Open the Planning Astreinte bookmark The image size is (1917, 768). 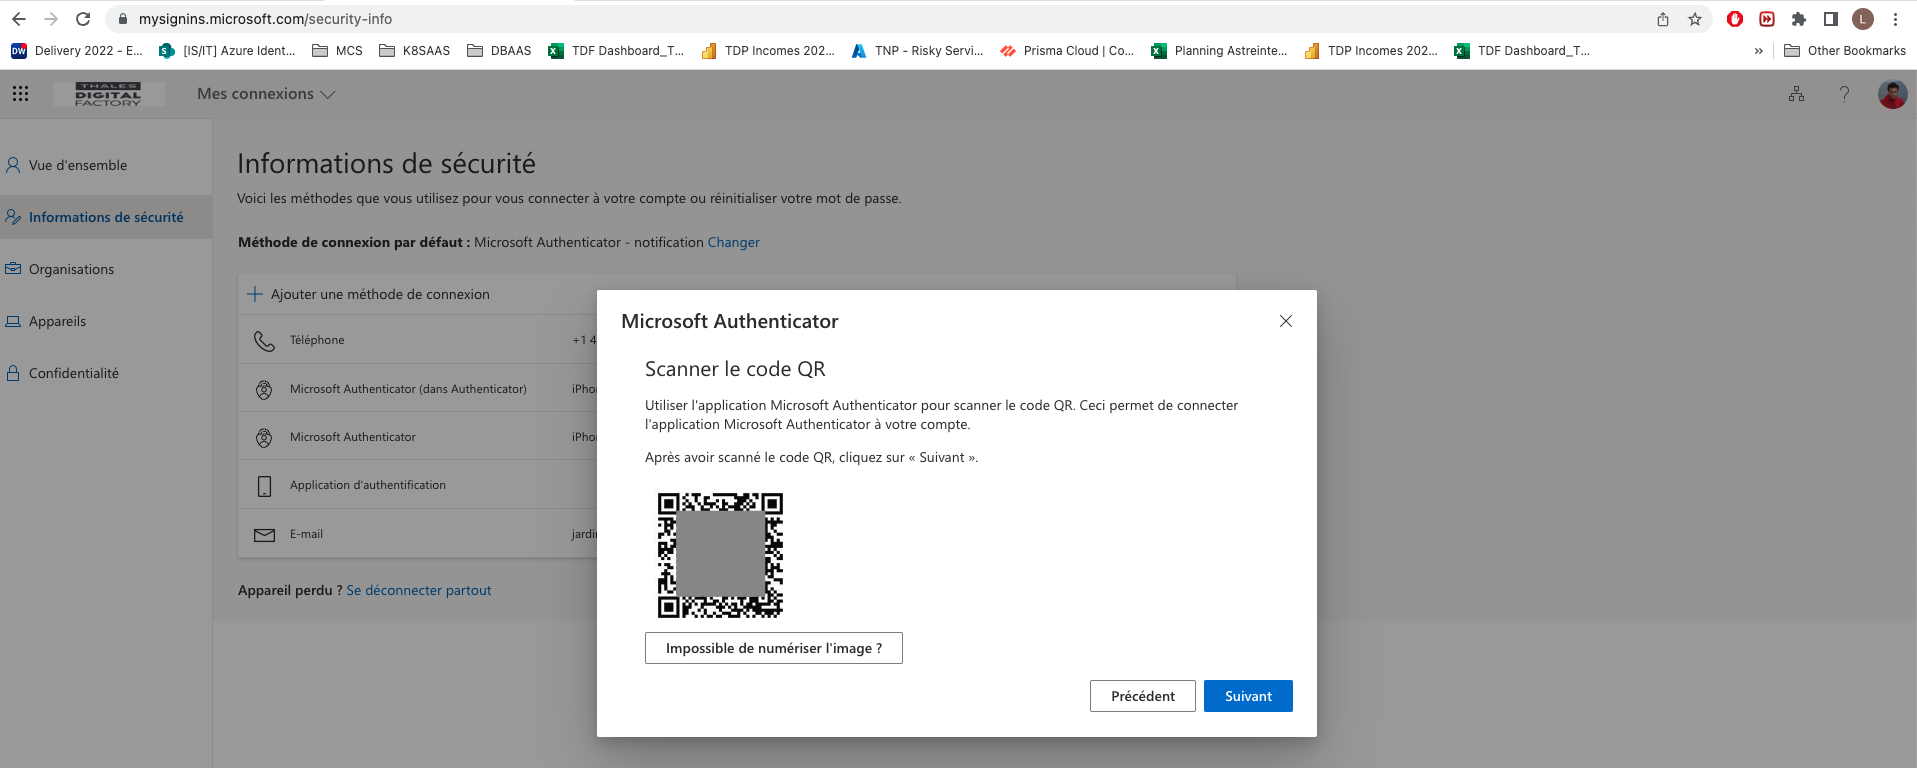pyautogui.click(x=1219, y=51)
